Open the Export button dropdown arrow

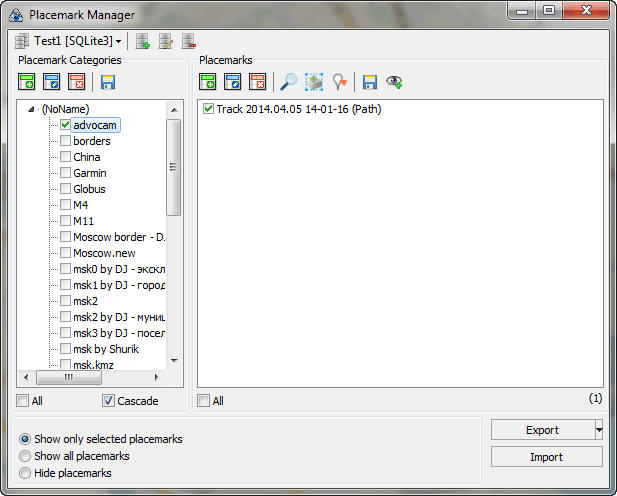click(598, 429)
